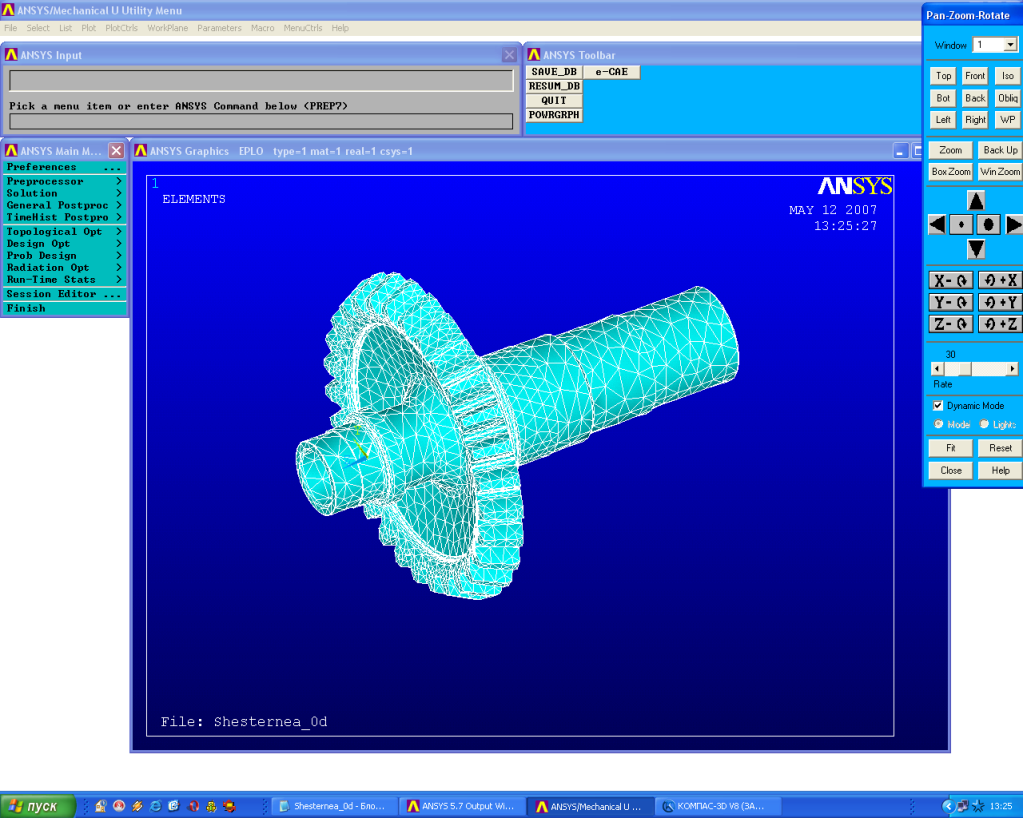Viewport: 1023px width, 818px height.
Task: Open Help in Pan-Zoom-Rotate panel
Action: (x=1000, y=470)
